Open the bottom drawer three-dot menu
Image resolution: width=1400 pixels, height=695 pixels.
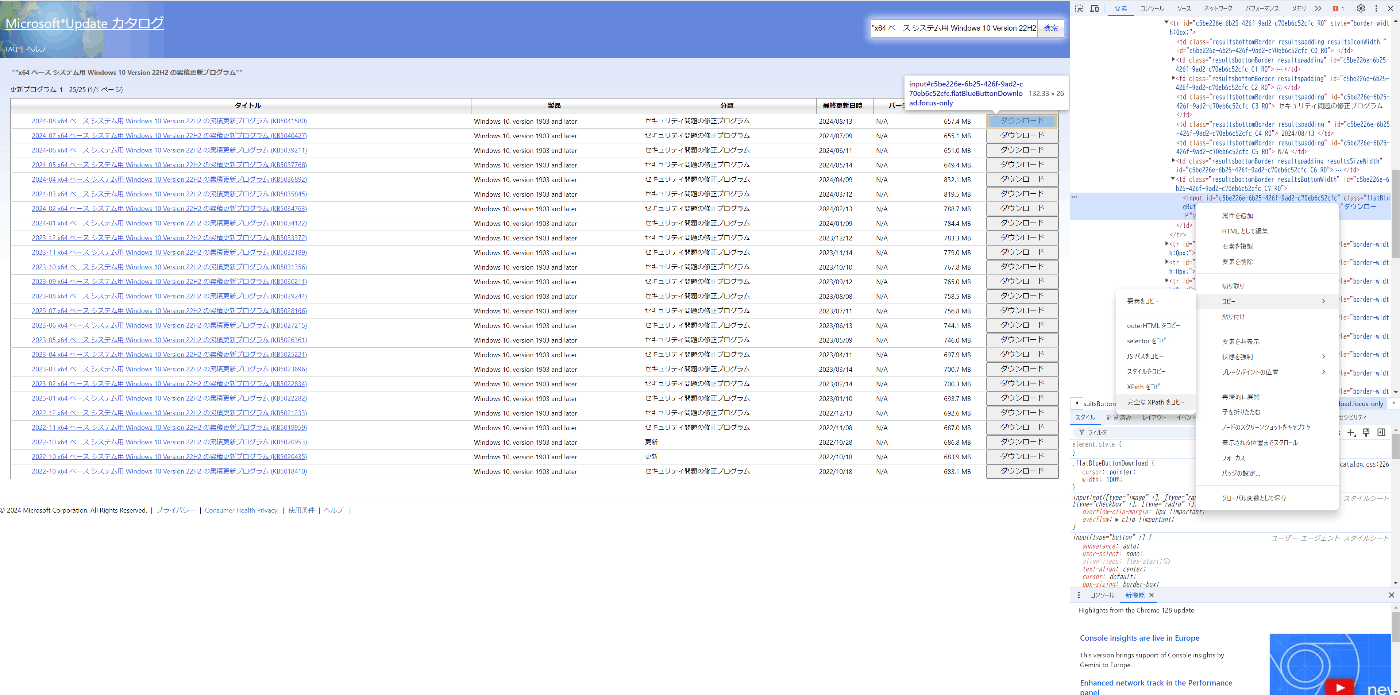(x=1078, y=595)
